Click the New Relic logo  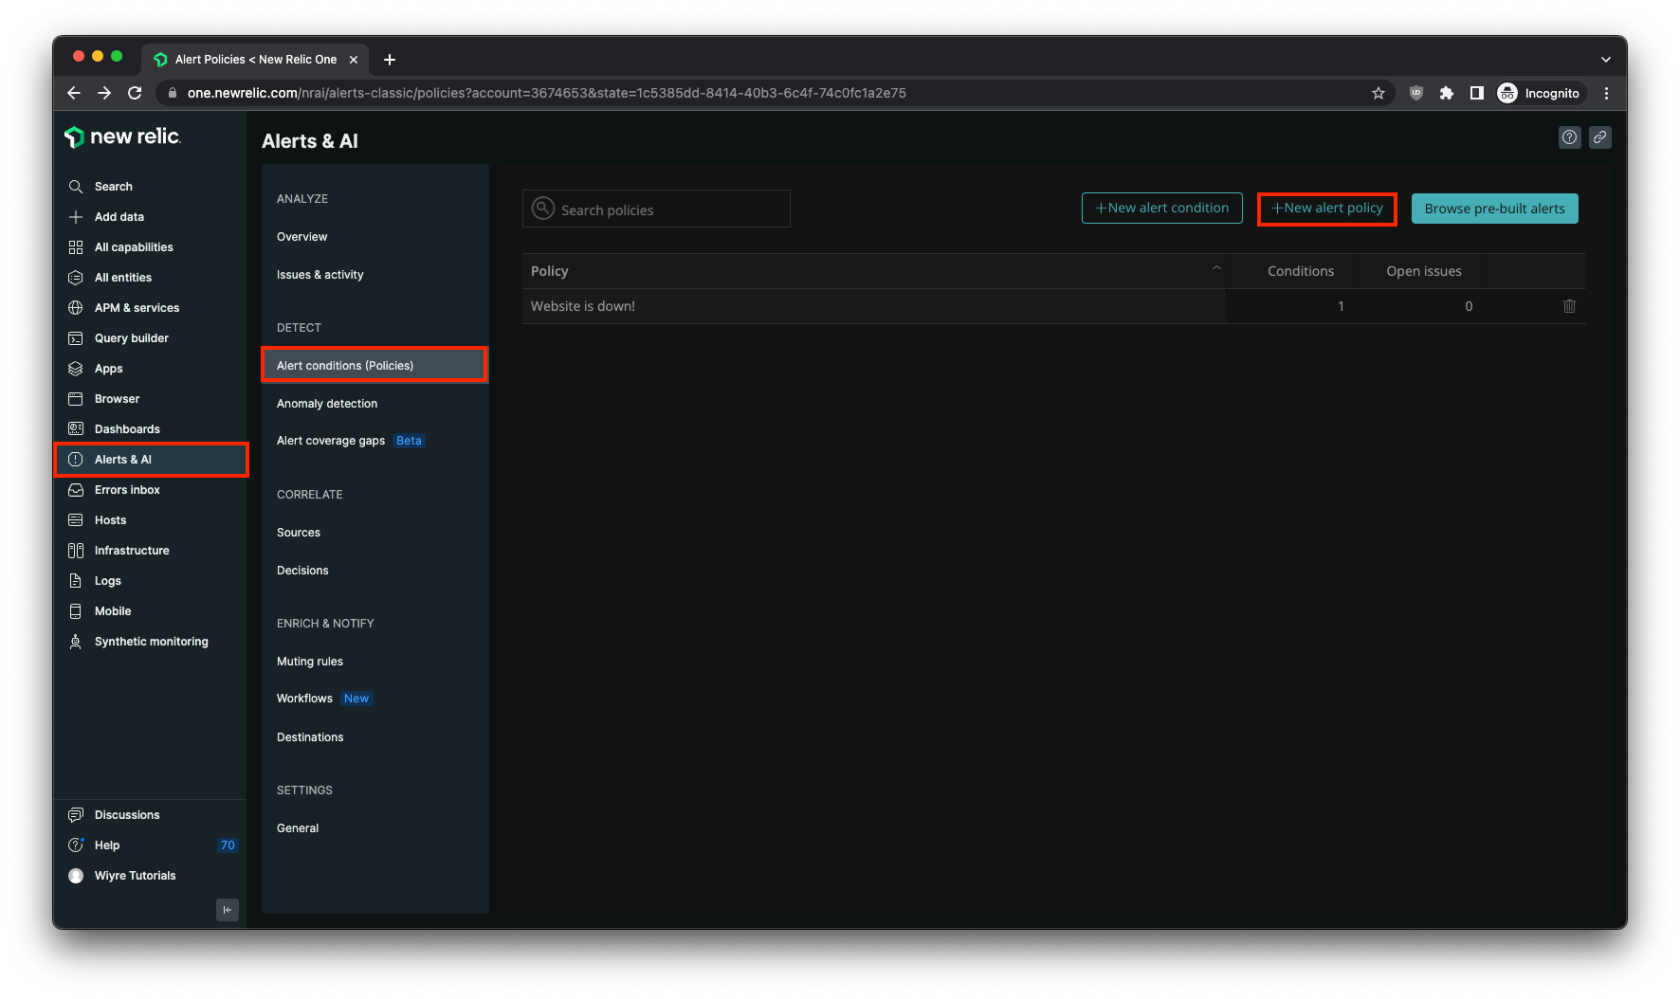click(x=122, y=137)
